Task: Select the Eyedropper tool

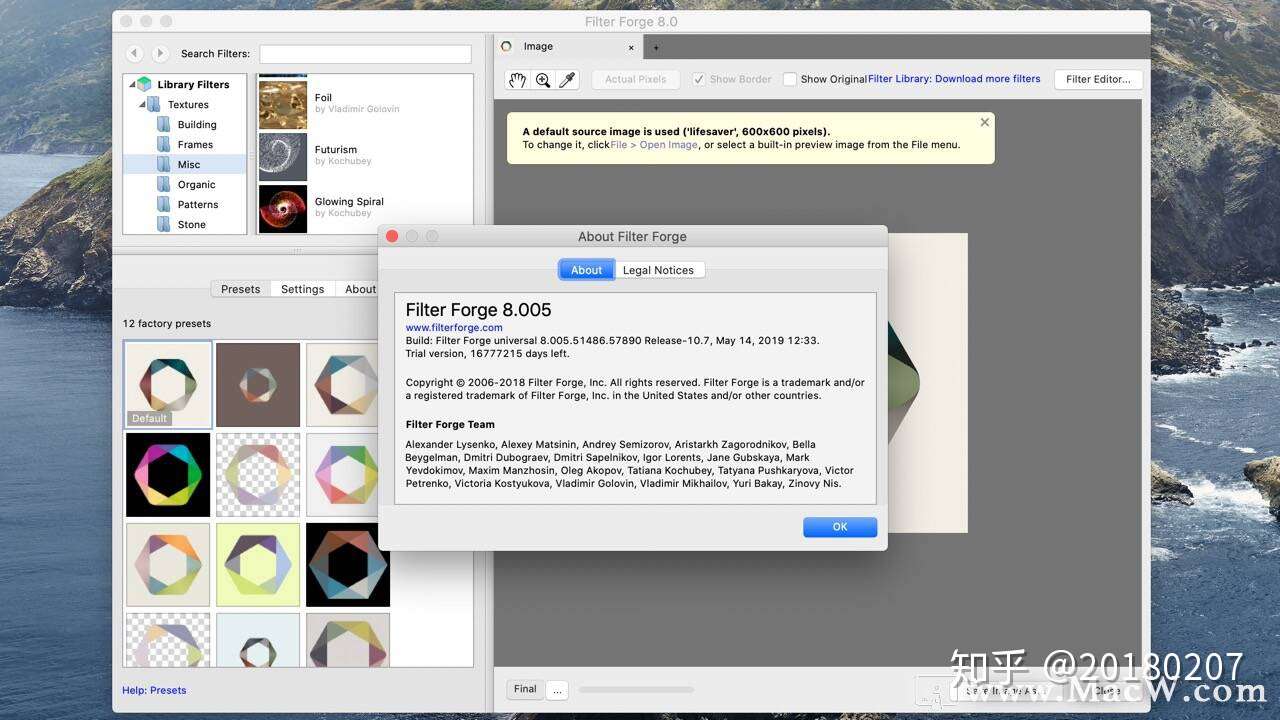Action: [567, 80]
